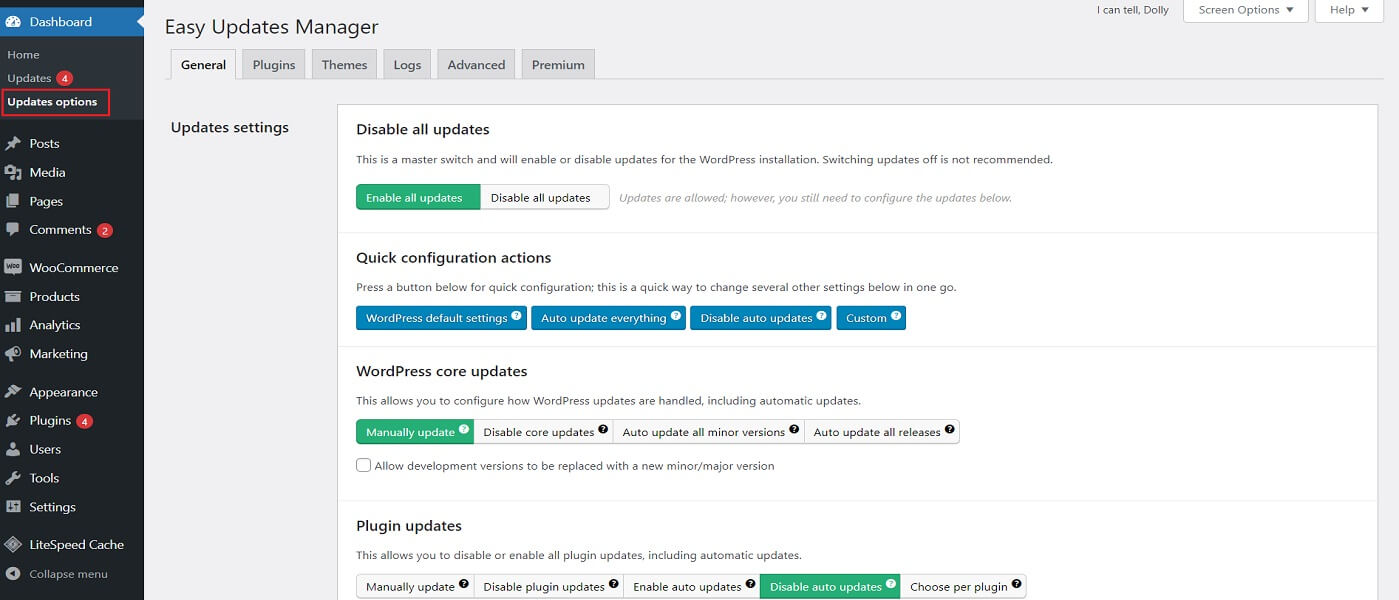Click help icon on Disable auto updates quick action
1399x600 pixels.
822,316
